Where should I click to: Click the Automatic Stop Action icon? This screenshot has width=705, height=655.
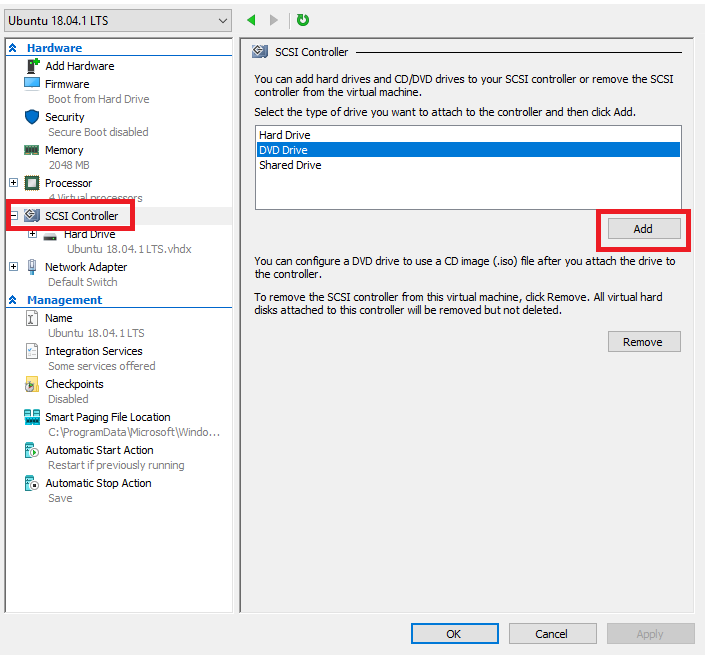point(31,483)
